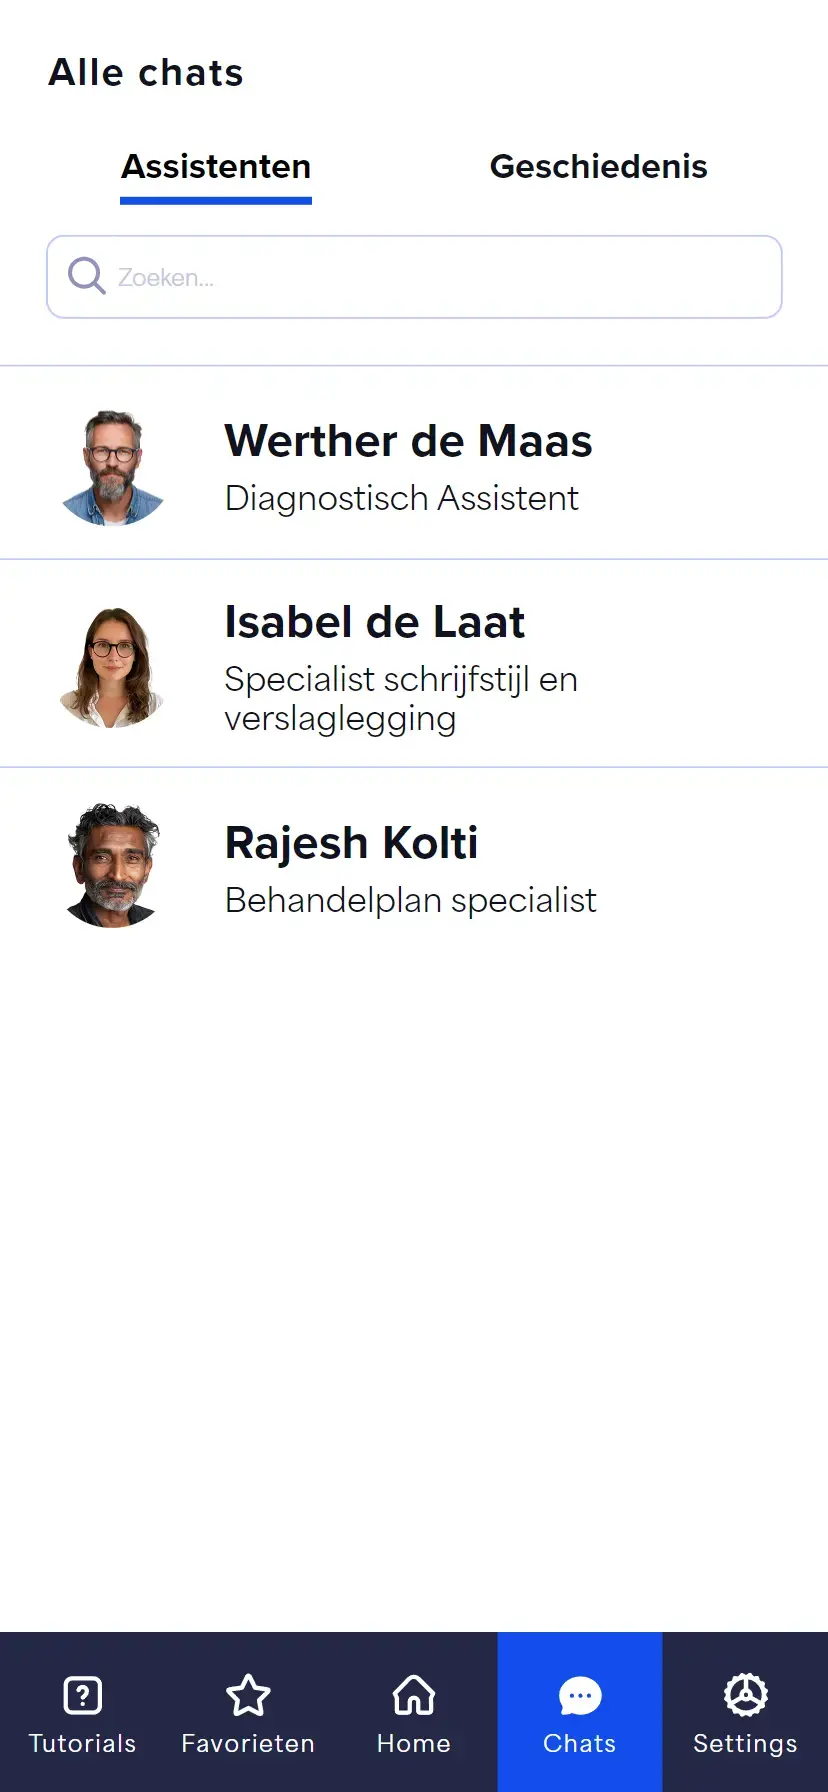Open Tutorials via question mark icon
This screenshot has width=828, height=1792.
point(82,1695)
